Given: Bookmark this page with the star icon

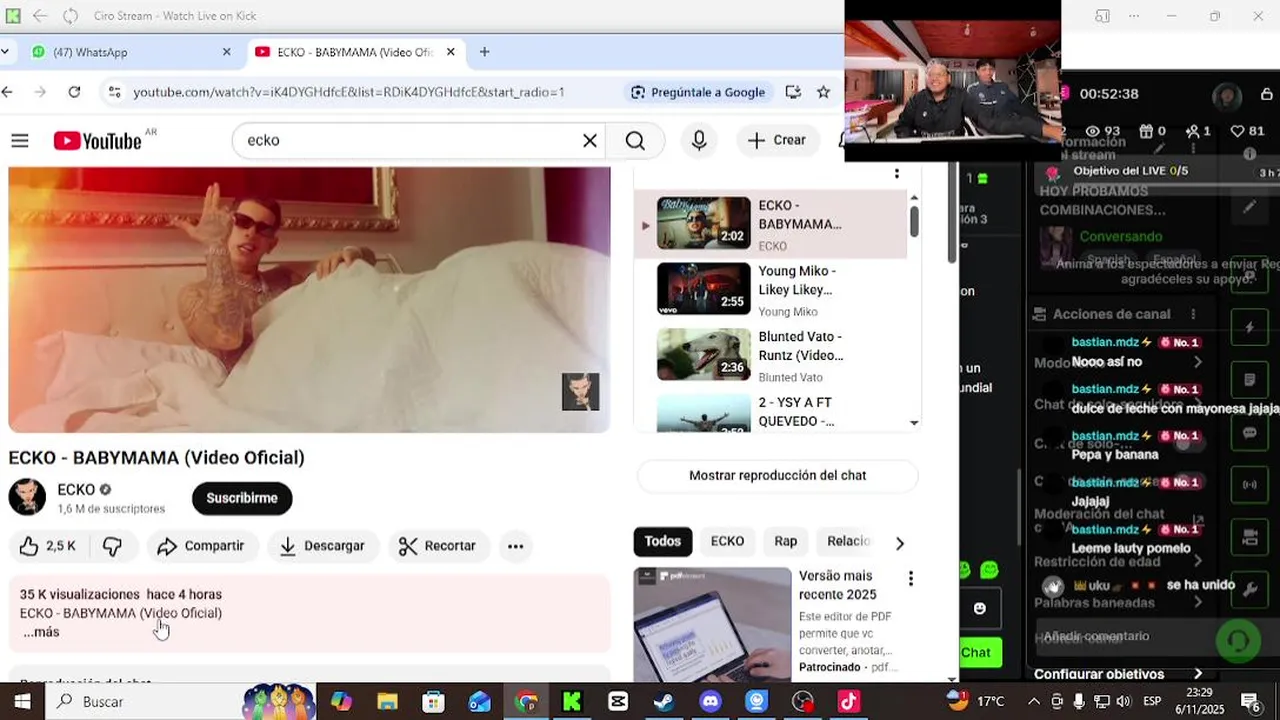Looking at the screenshot, I should [823, 92].
